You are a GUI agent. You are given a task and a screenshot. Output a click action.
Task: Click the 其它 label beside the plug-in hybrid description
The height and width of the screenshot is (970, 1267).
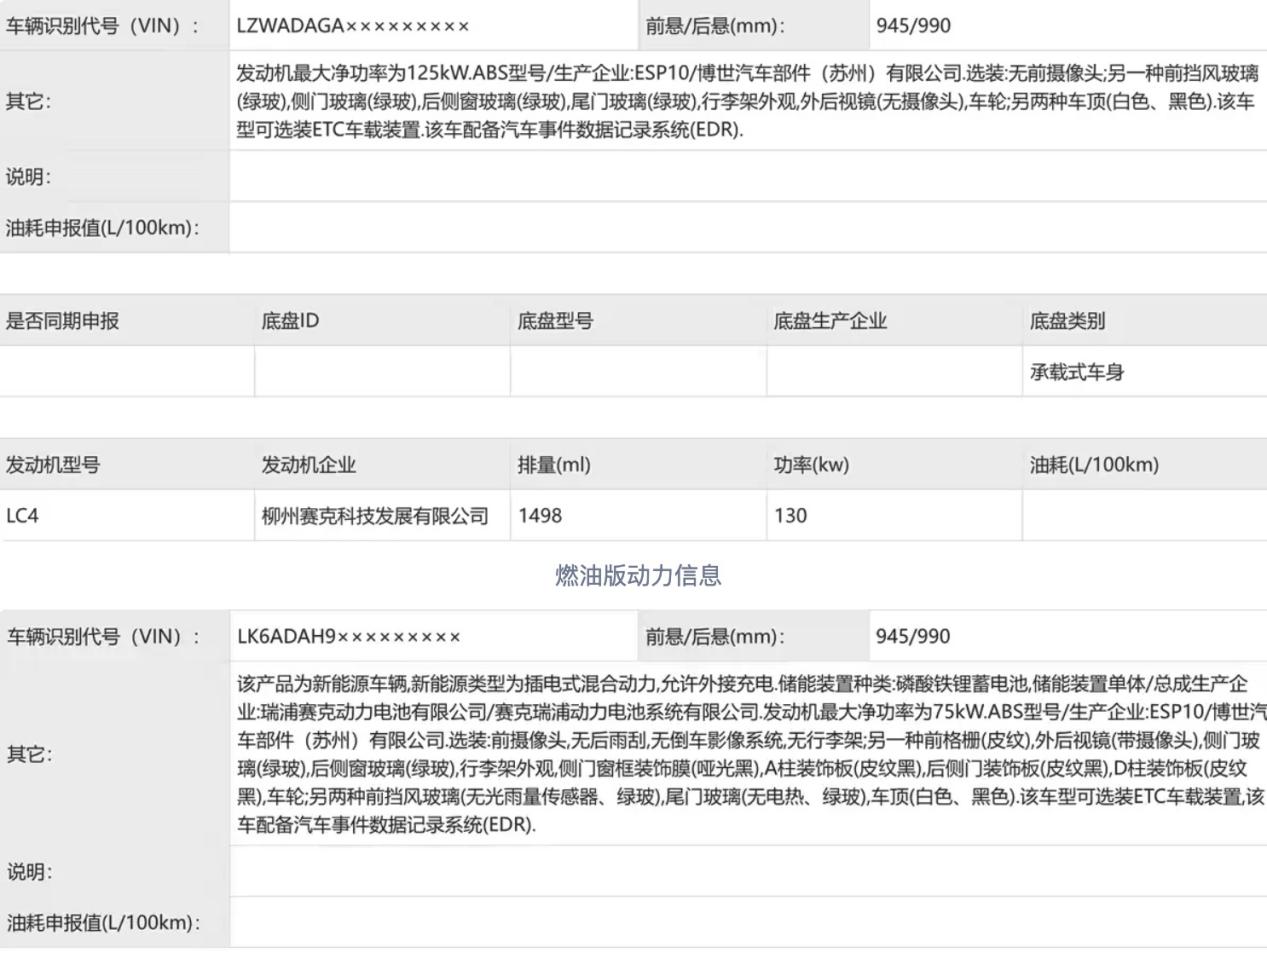(29, 754)
